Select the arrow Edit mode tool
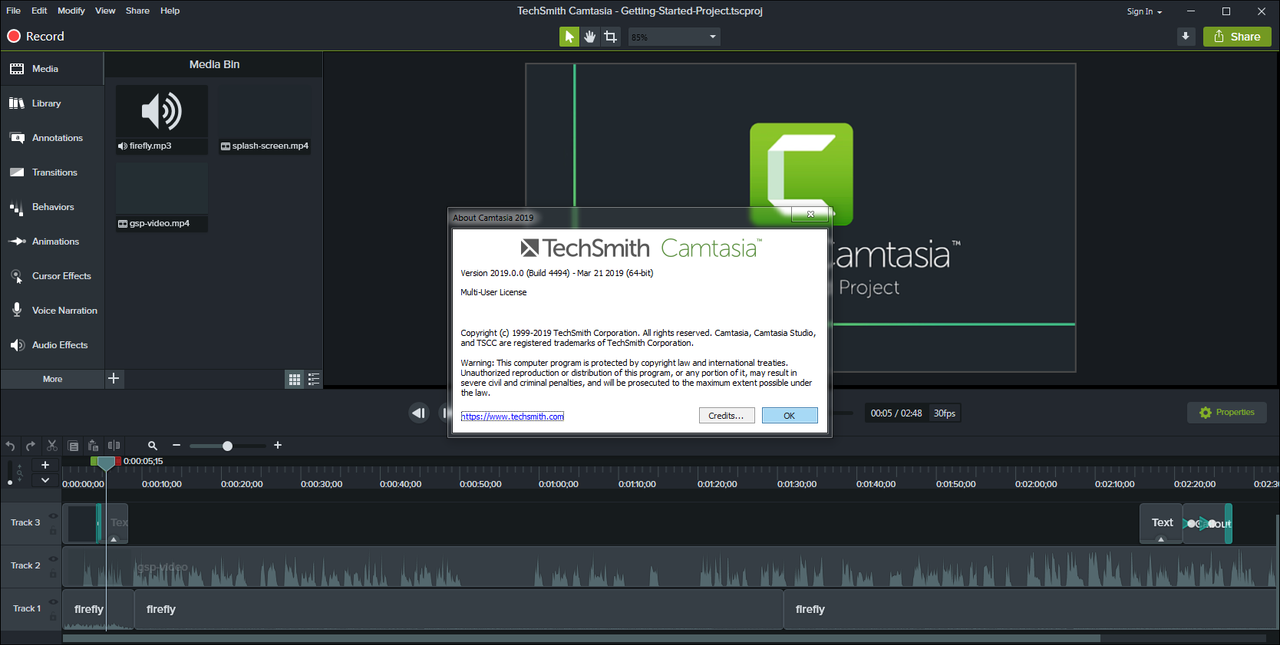Image resolution: width=1280 pixels, height=645 pixels. click(x=569, y=37)
